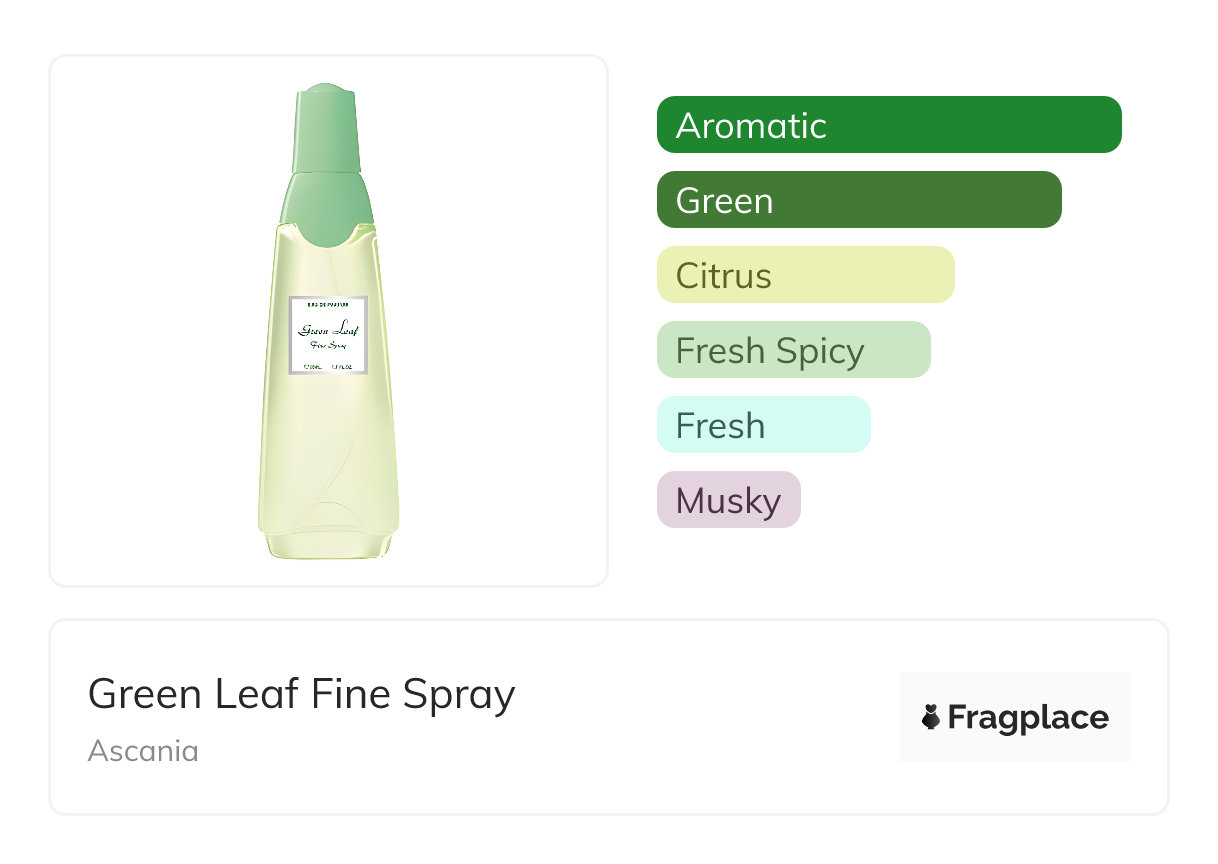Click the Fine Spray script on bottle label
Image resolution: width=1218 pixels, height=864 pixels.
pos(328,345)
